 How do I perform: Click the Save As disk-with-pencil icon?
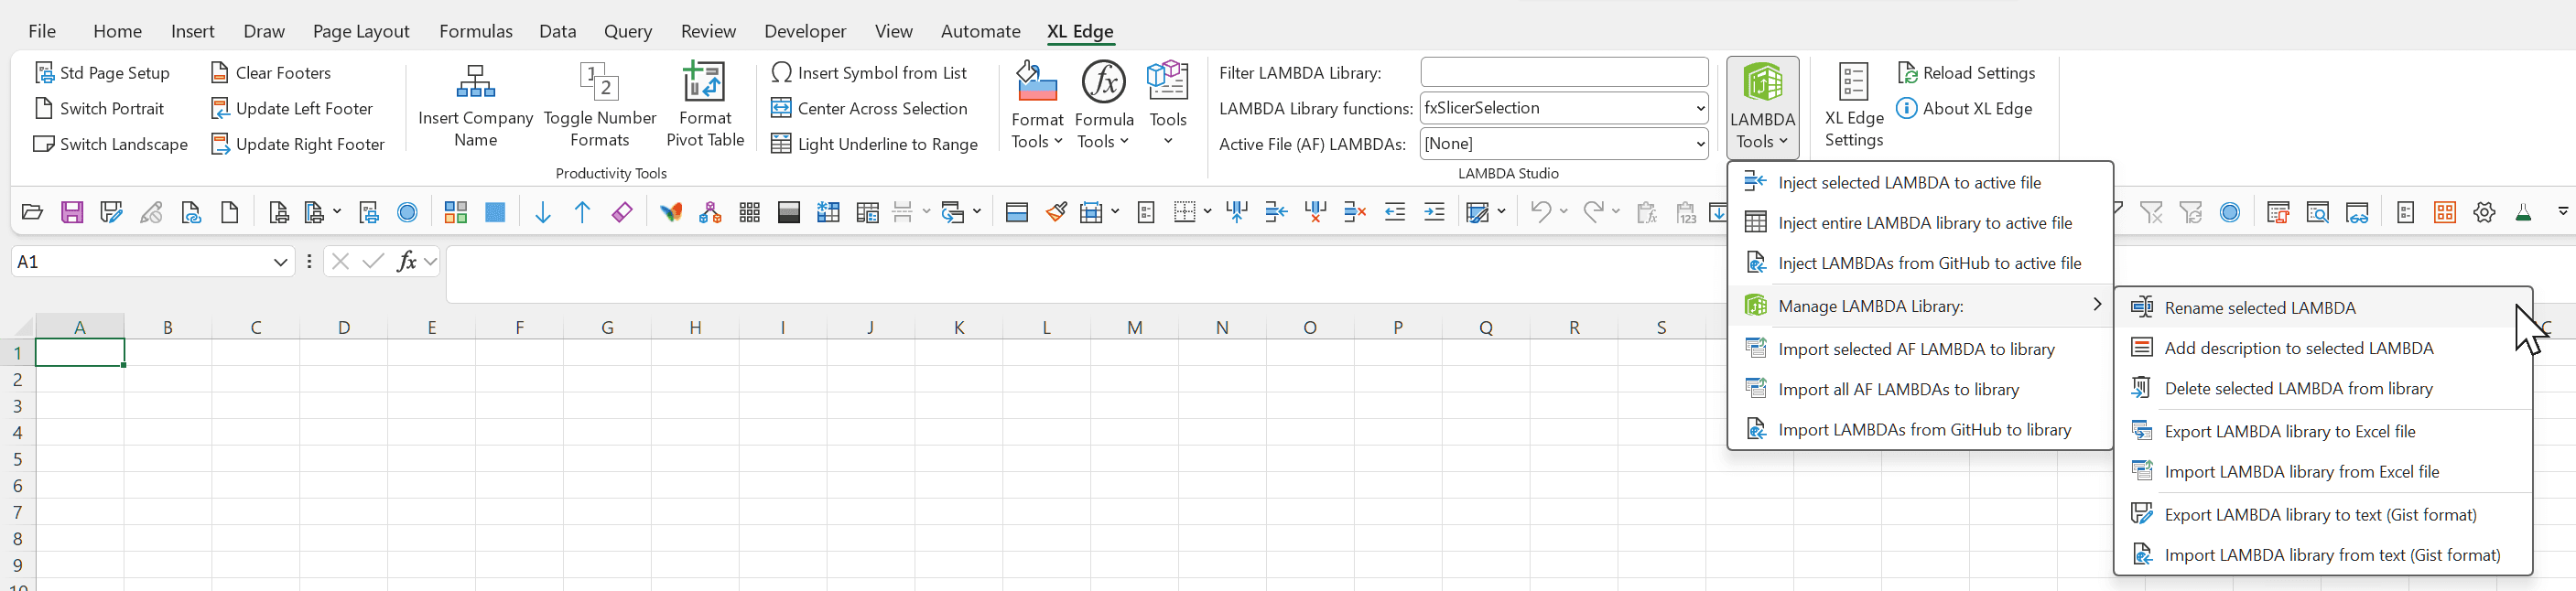point(111,212)
